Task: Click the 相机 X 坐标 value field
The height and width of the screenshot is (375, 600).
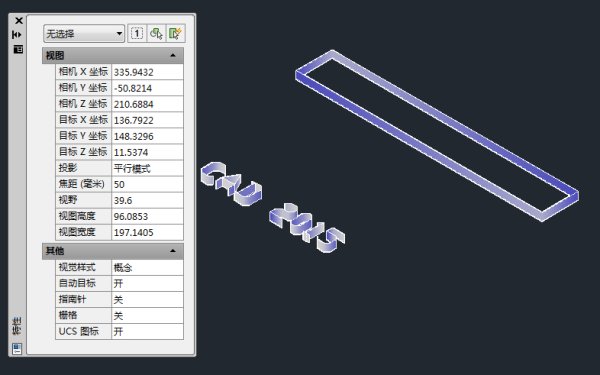Action: coord(147,72)
